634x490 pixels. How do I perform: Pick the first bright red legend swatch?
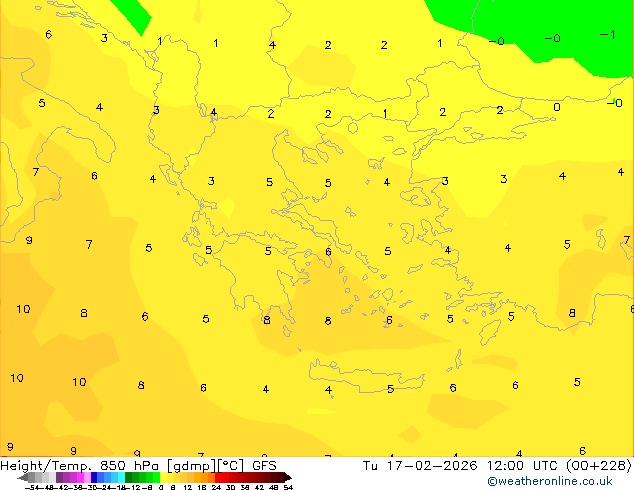click(x=218, y=477)
